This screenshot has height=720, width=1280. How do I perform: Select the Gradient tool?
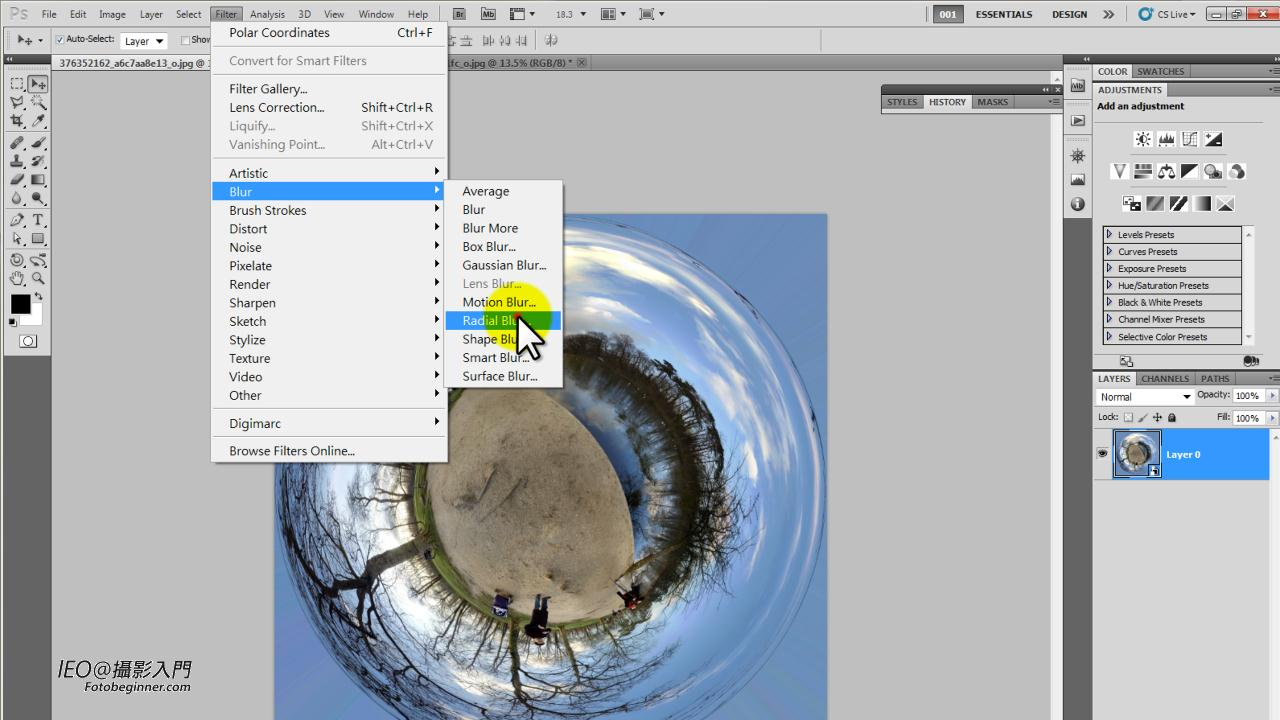38,180
